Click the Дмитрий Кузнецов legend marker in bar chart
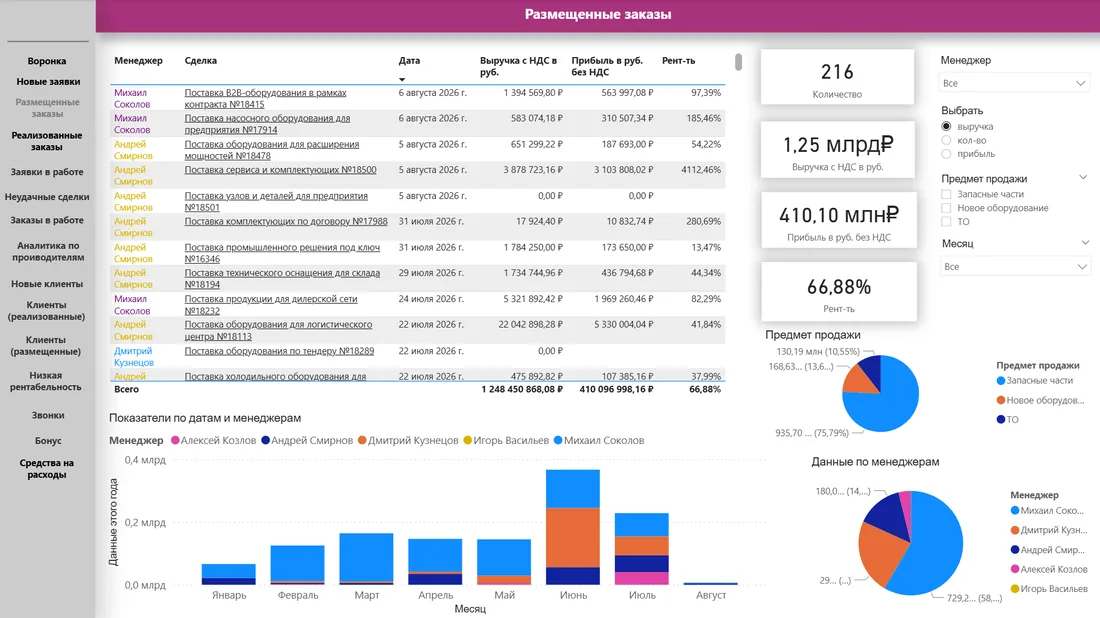Image resolution: width=1100 pixels, height=618 pixels. pos(362,441)
